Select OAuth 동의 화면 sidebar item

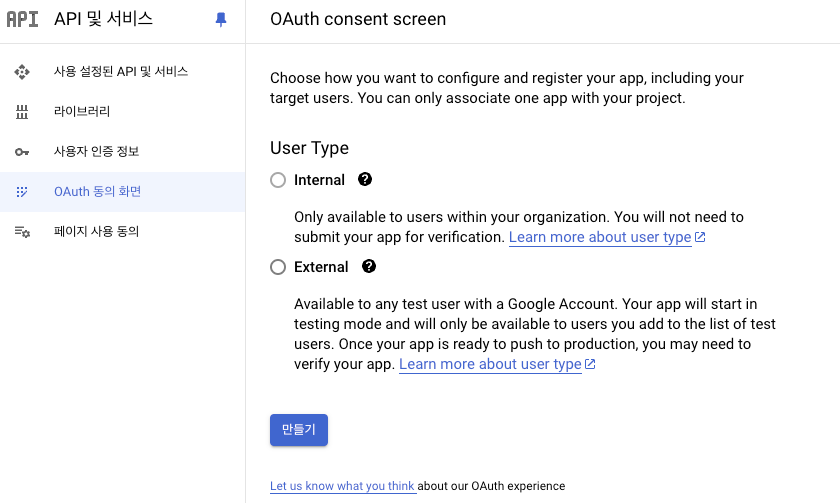[x=123, y=192]
